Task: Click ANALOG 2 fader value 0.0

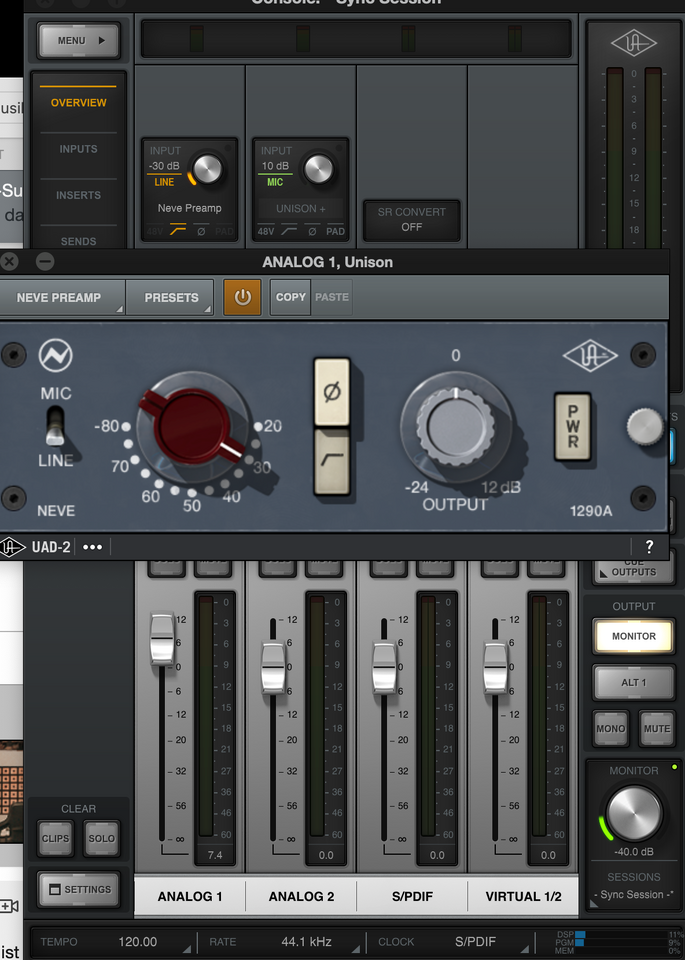Action: click(x=326, y=855)
